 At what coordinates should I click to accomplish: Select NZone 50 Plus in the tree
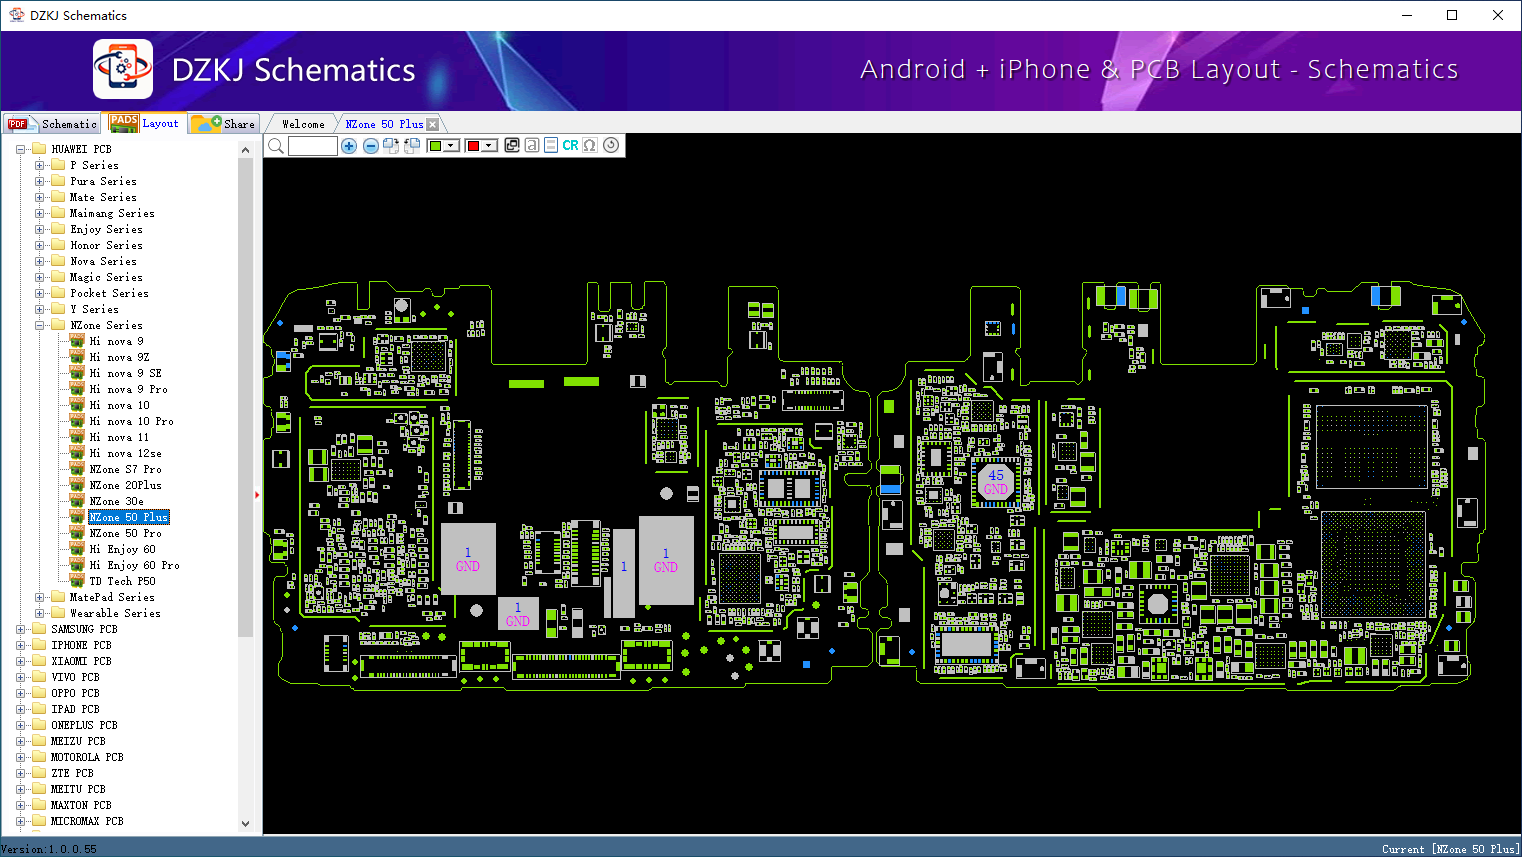[x=128, y=517]
